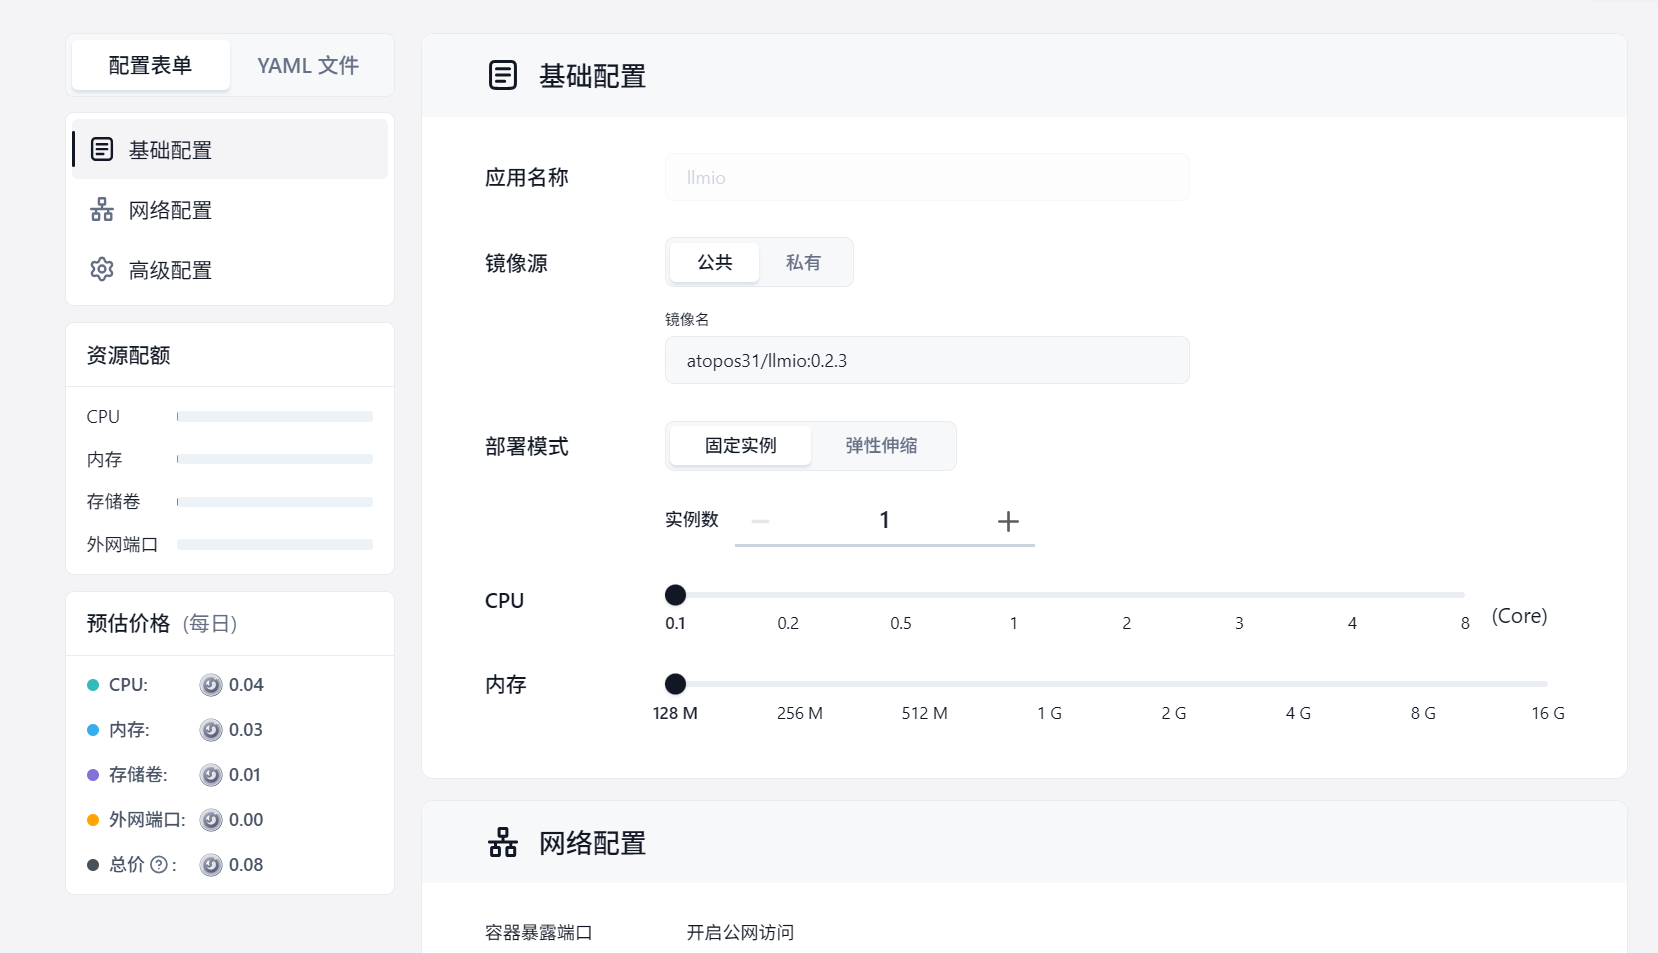The width and height of the screenshot is (1658, 953).
Task: Set memory slider to 1 G
Action: 1049,684
